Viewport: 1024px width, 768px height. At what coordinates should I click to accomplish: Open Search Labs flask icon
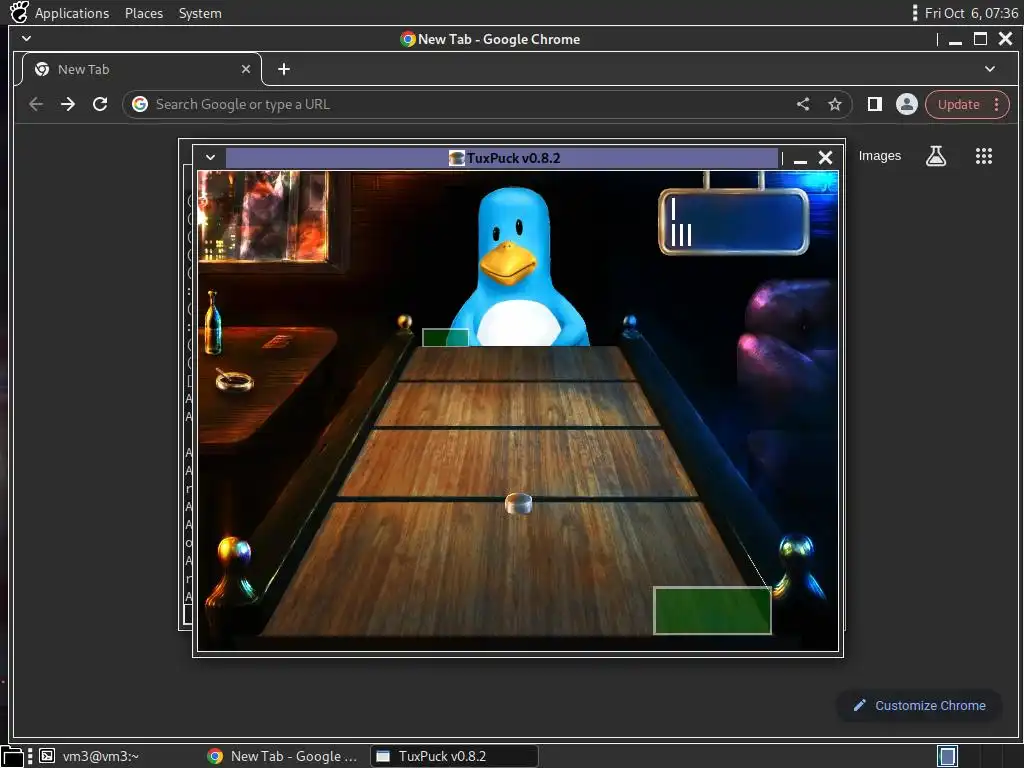point(936,156)
